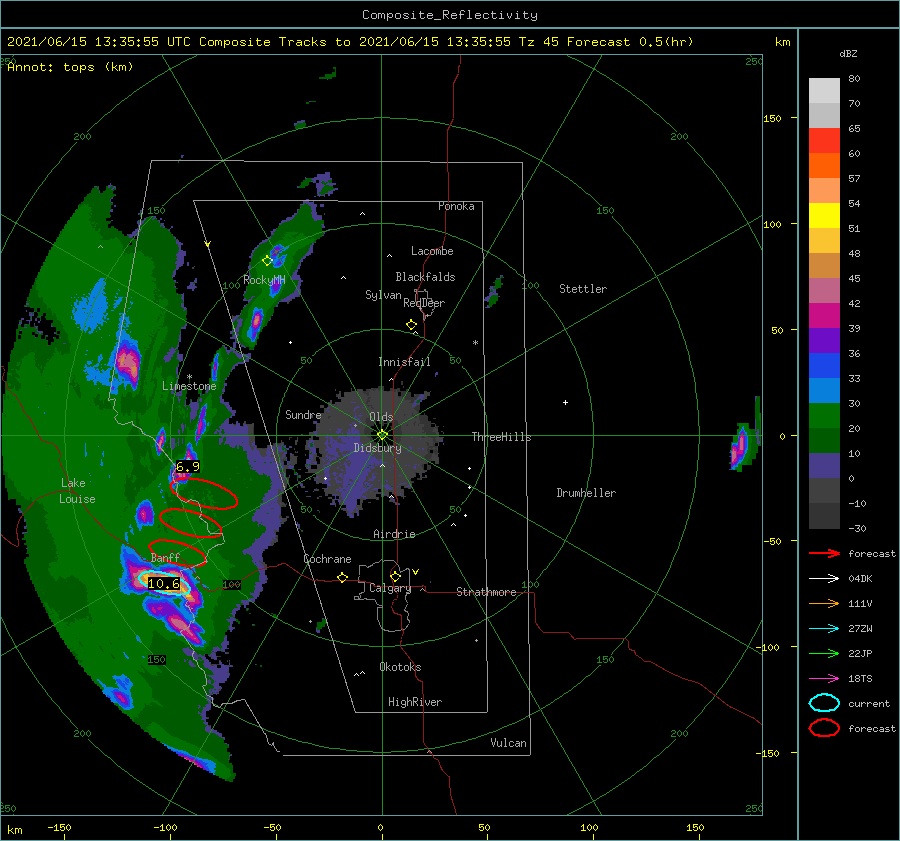Click the Lake Louise label
900x841 pixels.
click(77, 491)
